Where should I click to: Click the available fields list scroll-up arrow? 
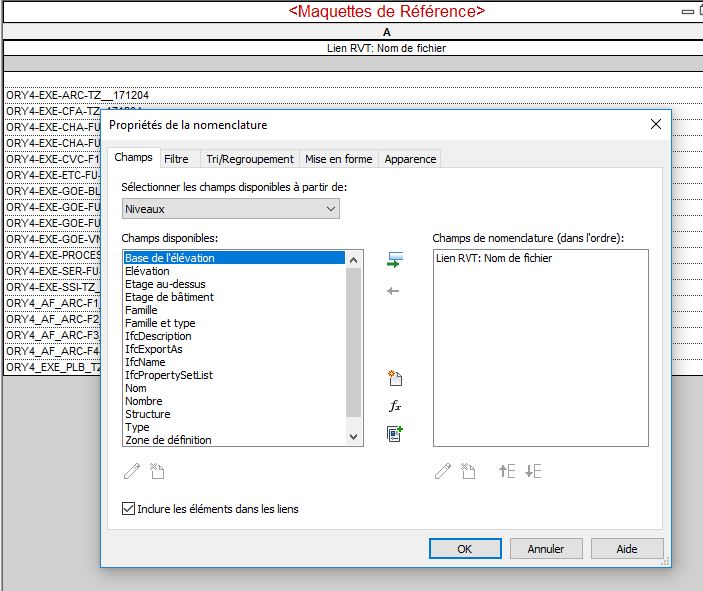coord(353,258)
